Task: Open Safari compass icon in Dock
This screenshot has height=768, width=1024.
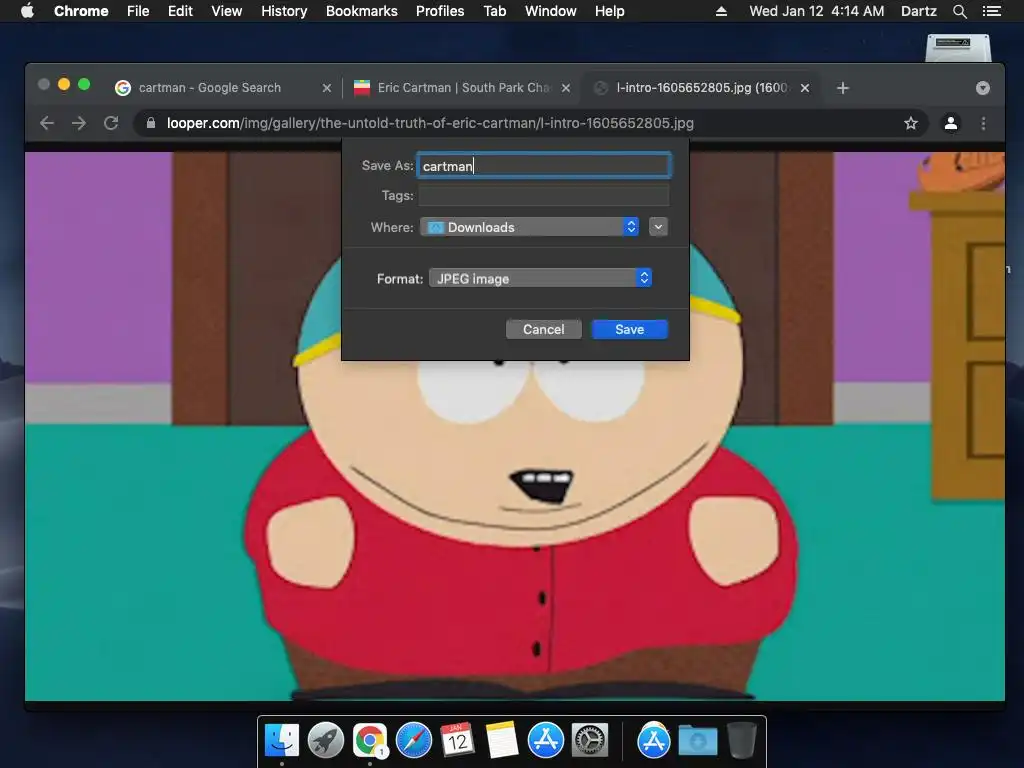Action: (413, 741)
